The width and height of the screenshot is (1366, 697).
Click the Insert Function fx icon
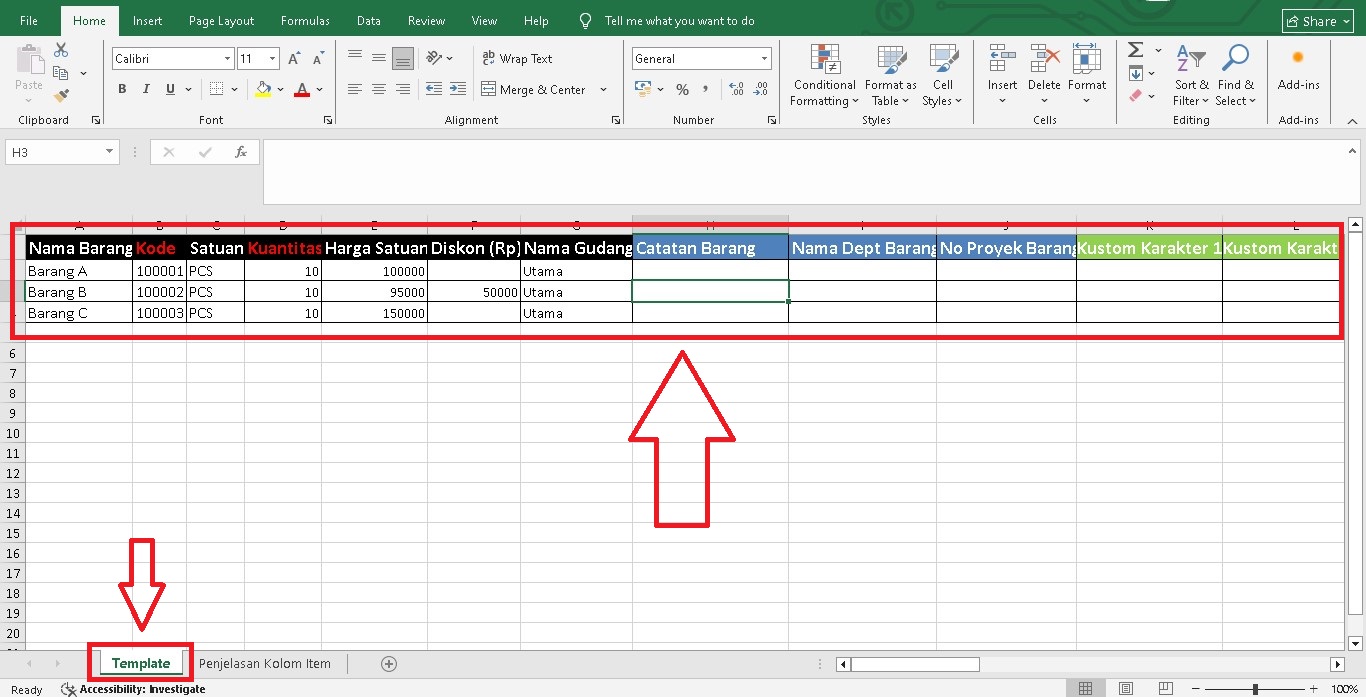[x=240, y=152]
